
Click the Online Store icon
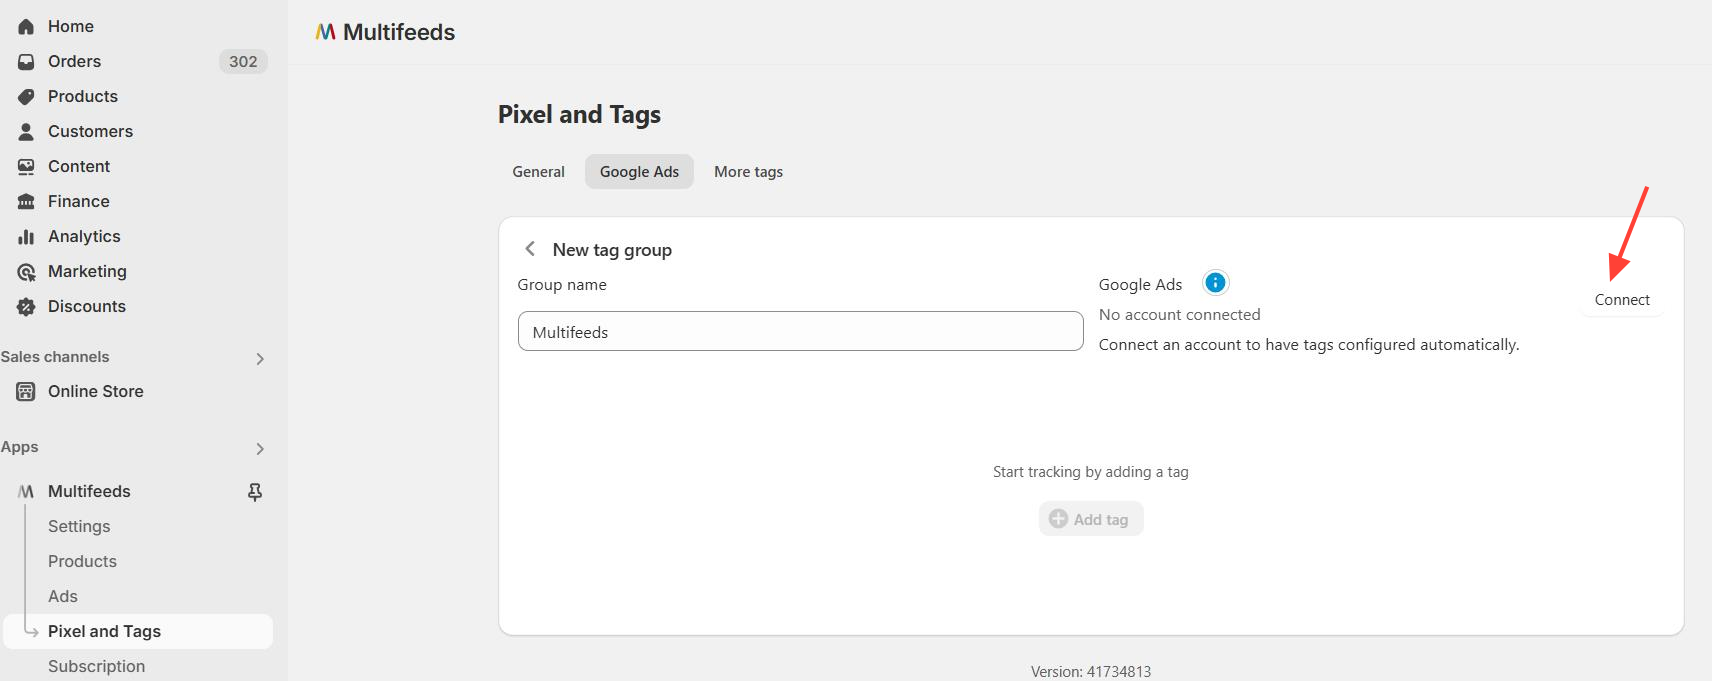tap(26, 391)
